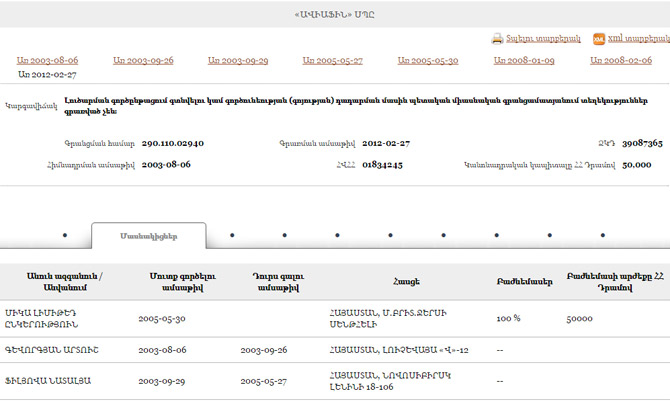670x414 pixels.
Task: Click entry date 2005-05-30 in ՍԻԿԱ ԼԻՄԻԹԵԴ row
Action: point(162,319)
